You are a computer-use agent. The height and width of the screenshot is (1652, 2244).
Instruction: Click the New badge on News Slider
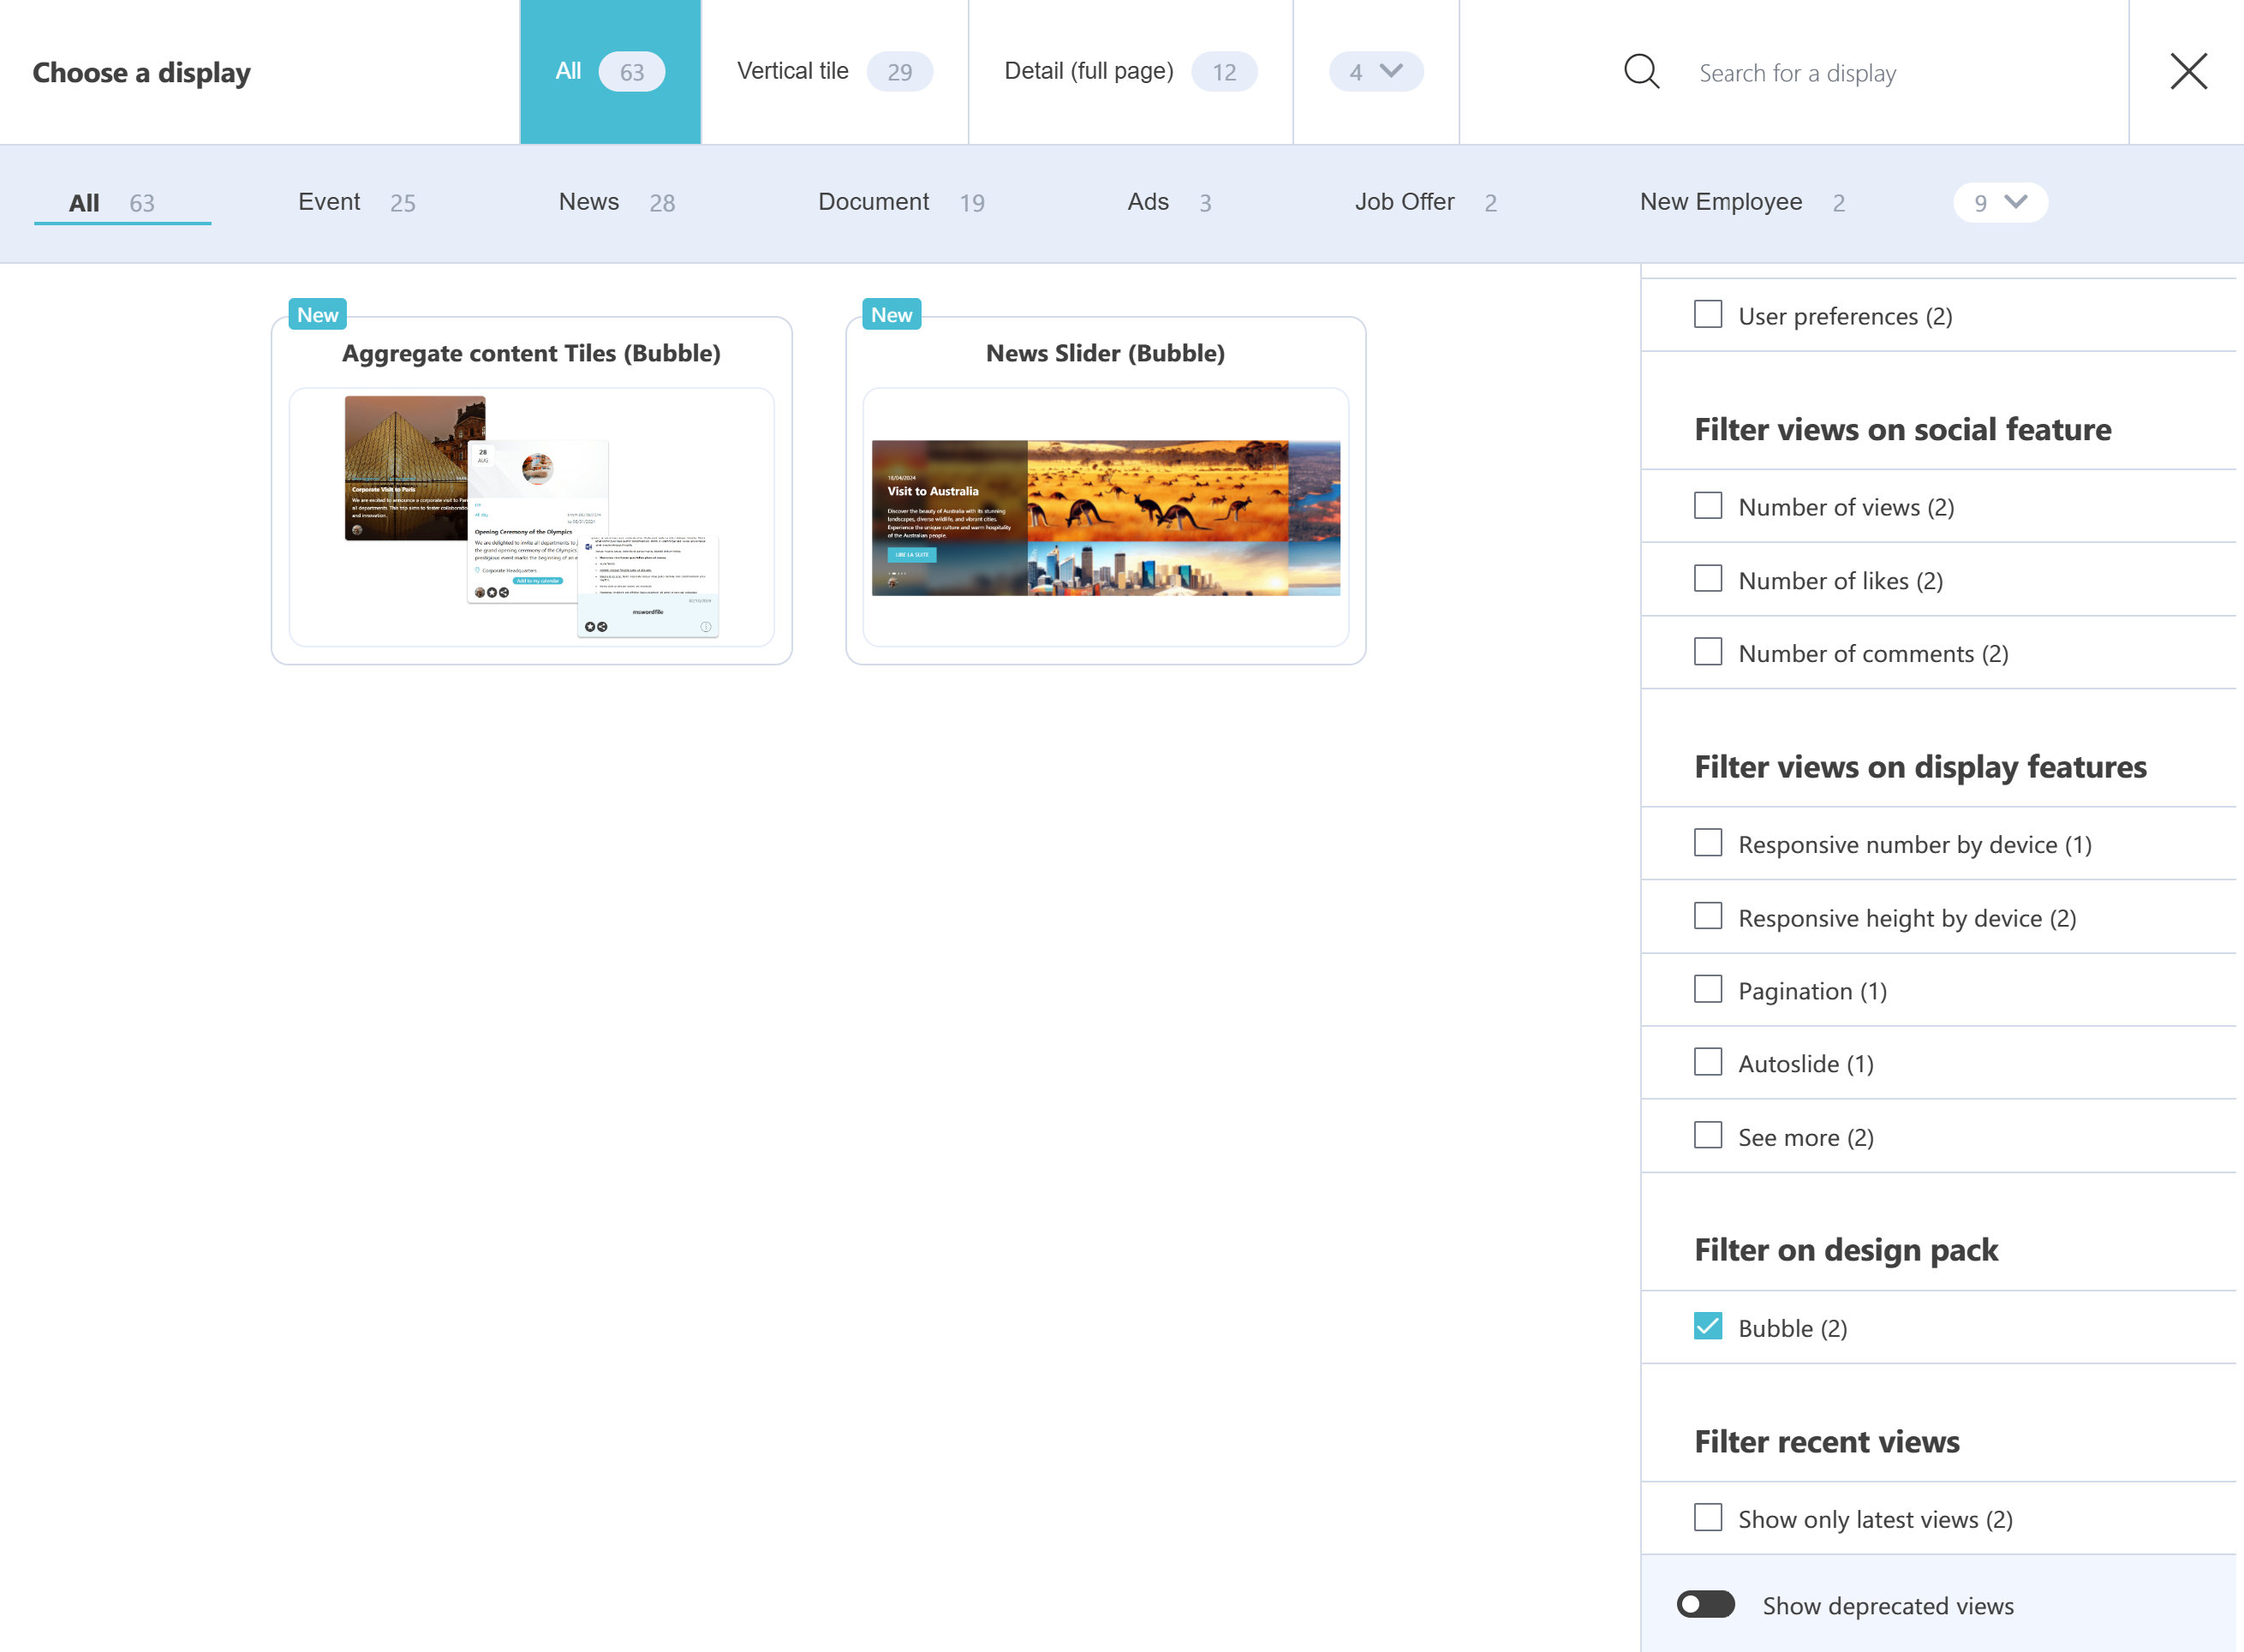tap(891, 314)
